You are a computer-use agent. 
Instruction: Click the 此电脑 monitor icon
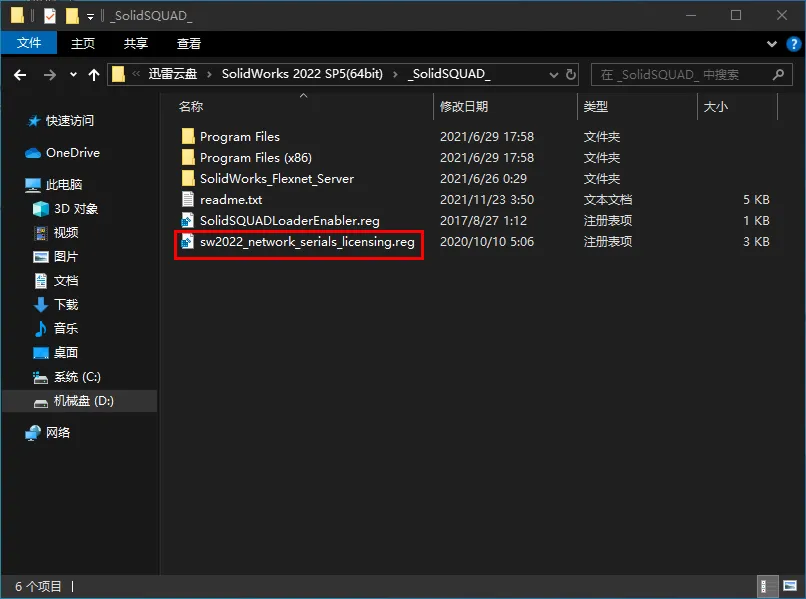pos(33,185)
